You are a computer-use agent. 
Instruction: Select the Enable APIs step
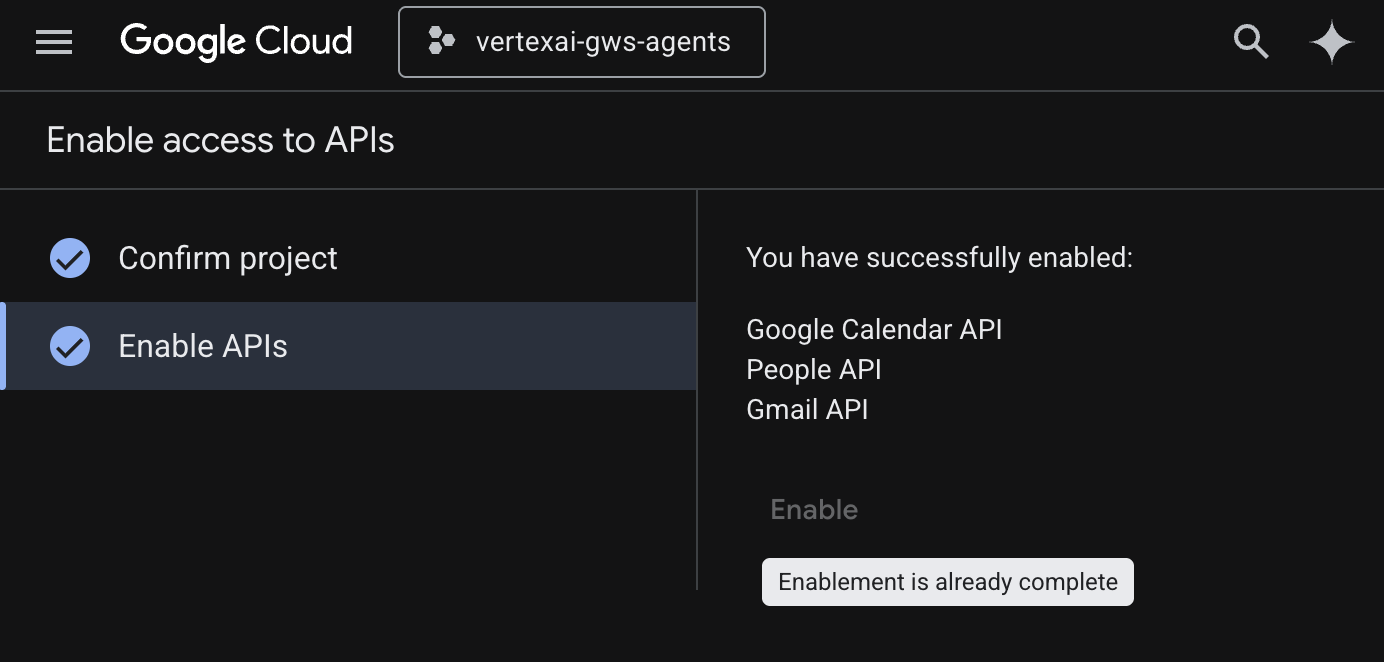203,346
